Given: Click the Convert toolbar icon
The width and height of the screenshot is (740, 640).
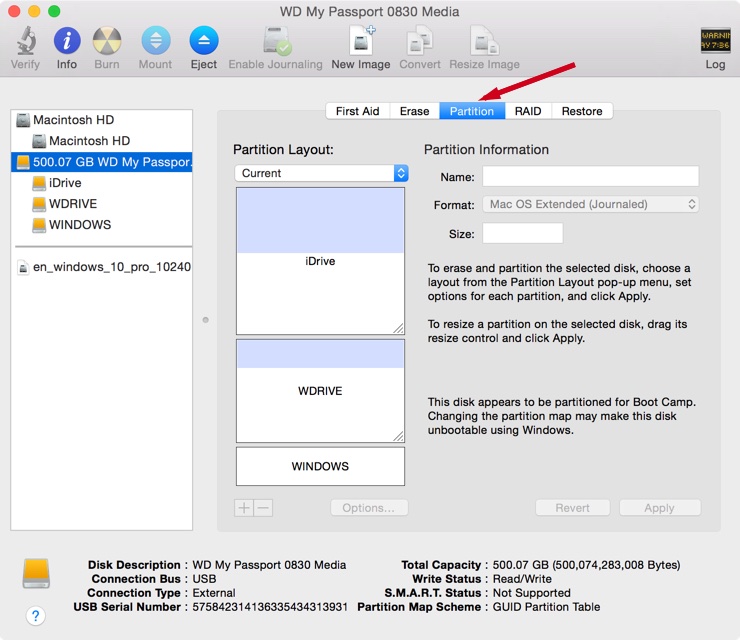Looking at the screenshot, I should 420,41.
